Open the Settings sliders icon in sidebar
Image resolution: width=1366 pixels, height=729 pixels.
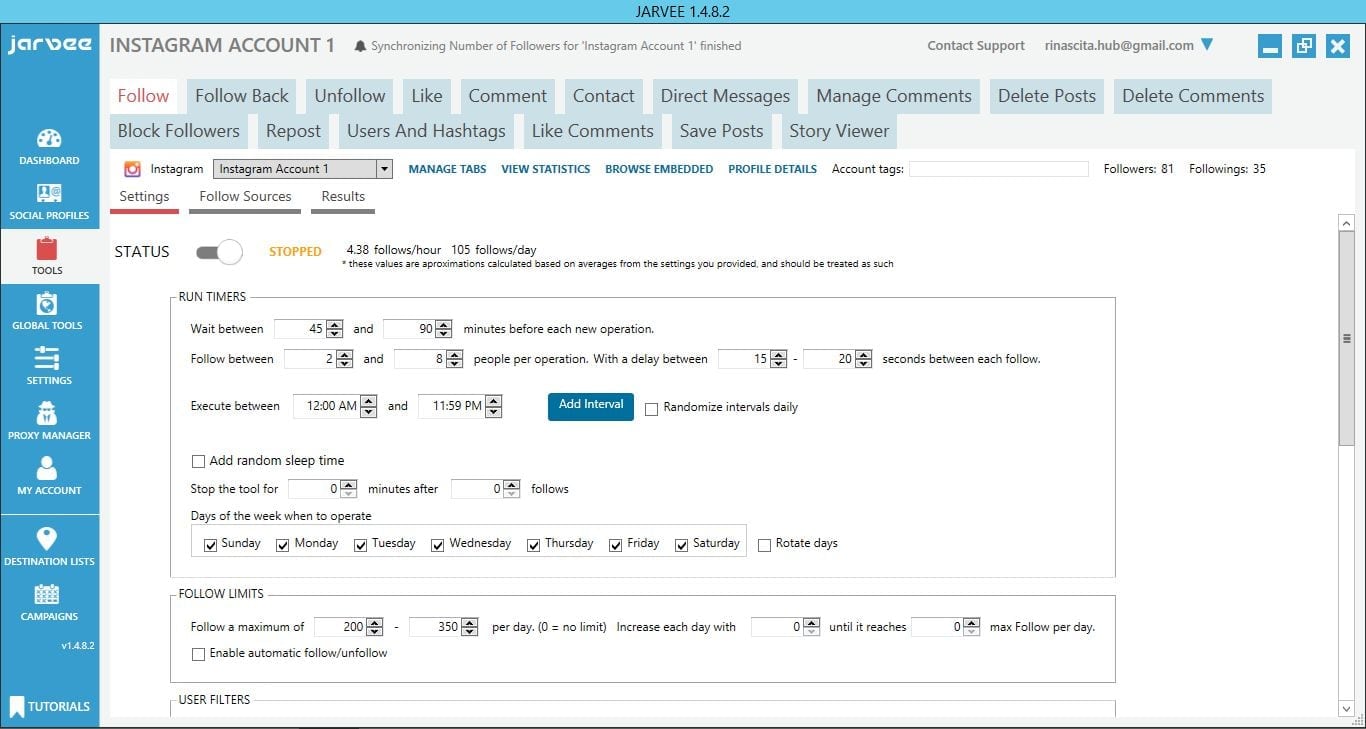47,358
